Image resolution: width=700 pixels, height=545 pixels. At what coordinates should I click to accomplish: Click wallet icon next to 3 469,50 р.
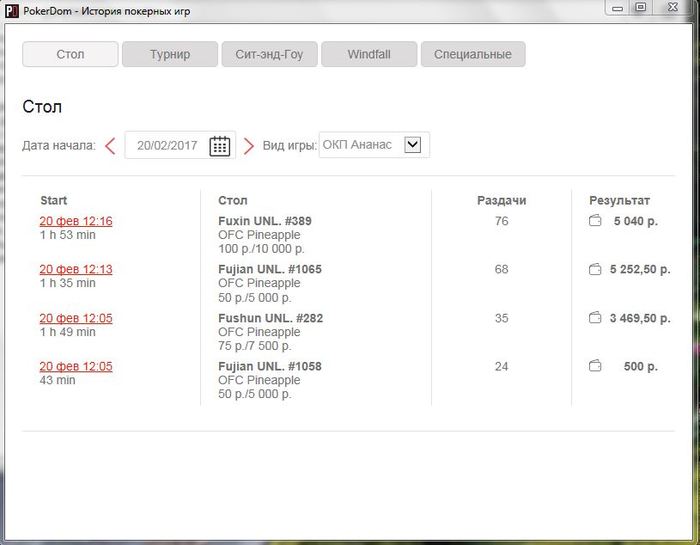coord(595,317)
